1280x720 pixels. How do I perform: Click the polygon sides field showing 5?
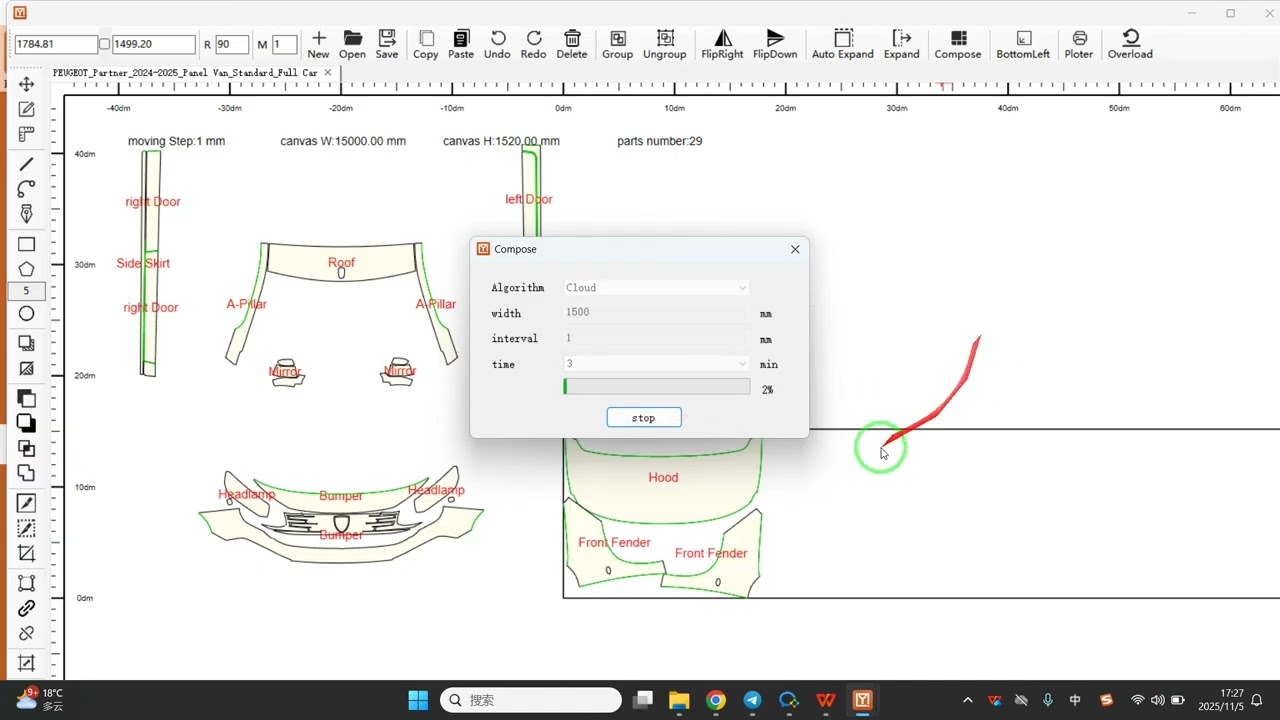click(26, 291)
